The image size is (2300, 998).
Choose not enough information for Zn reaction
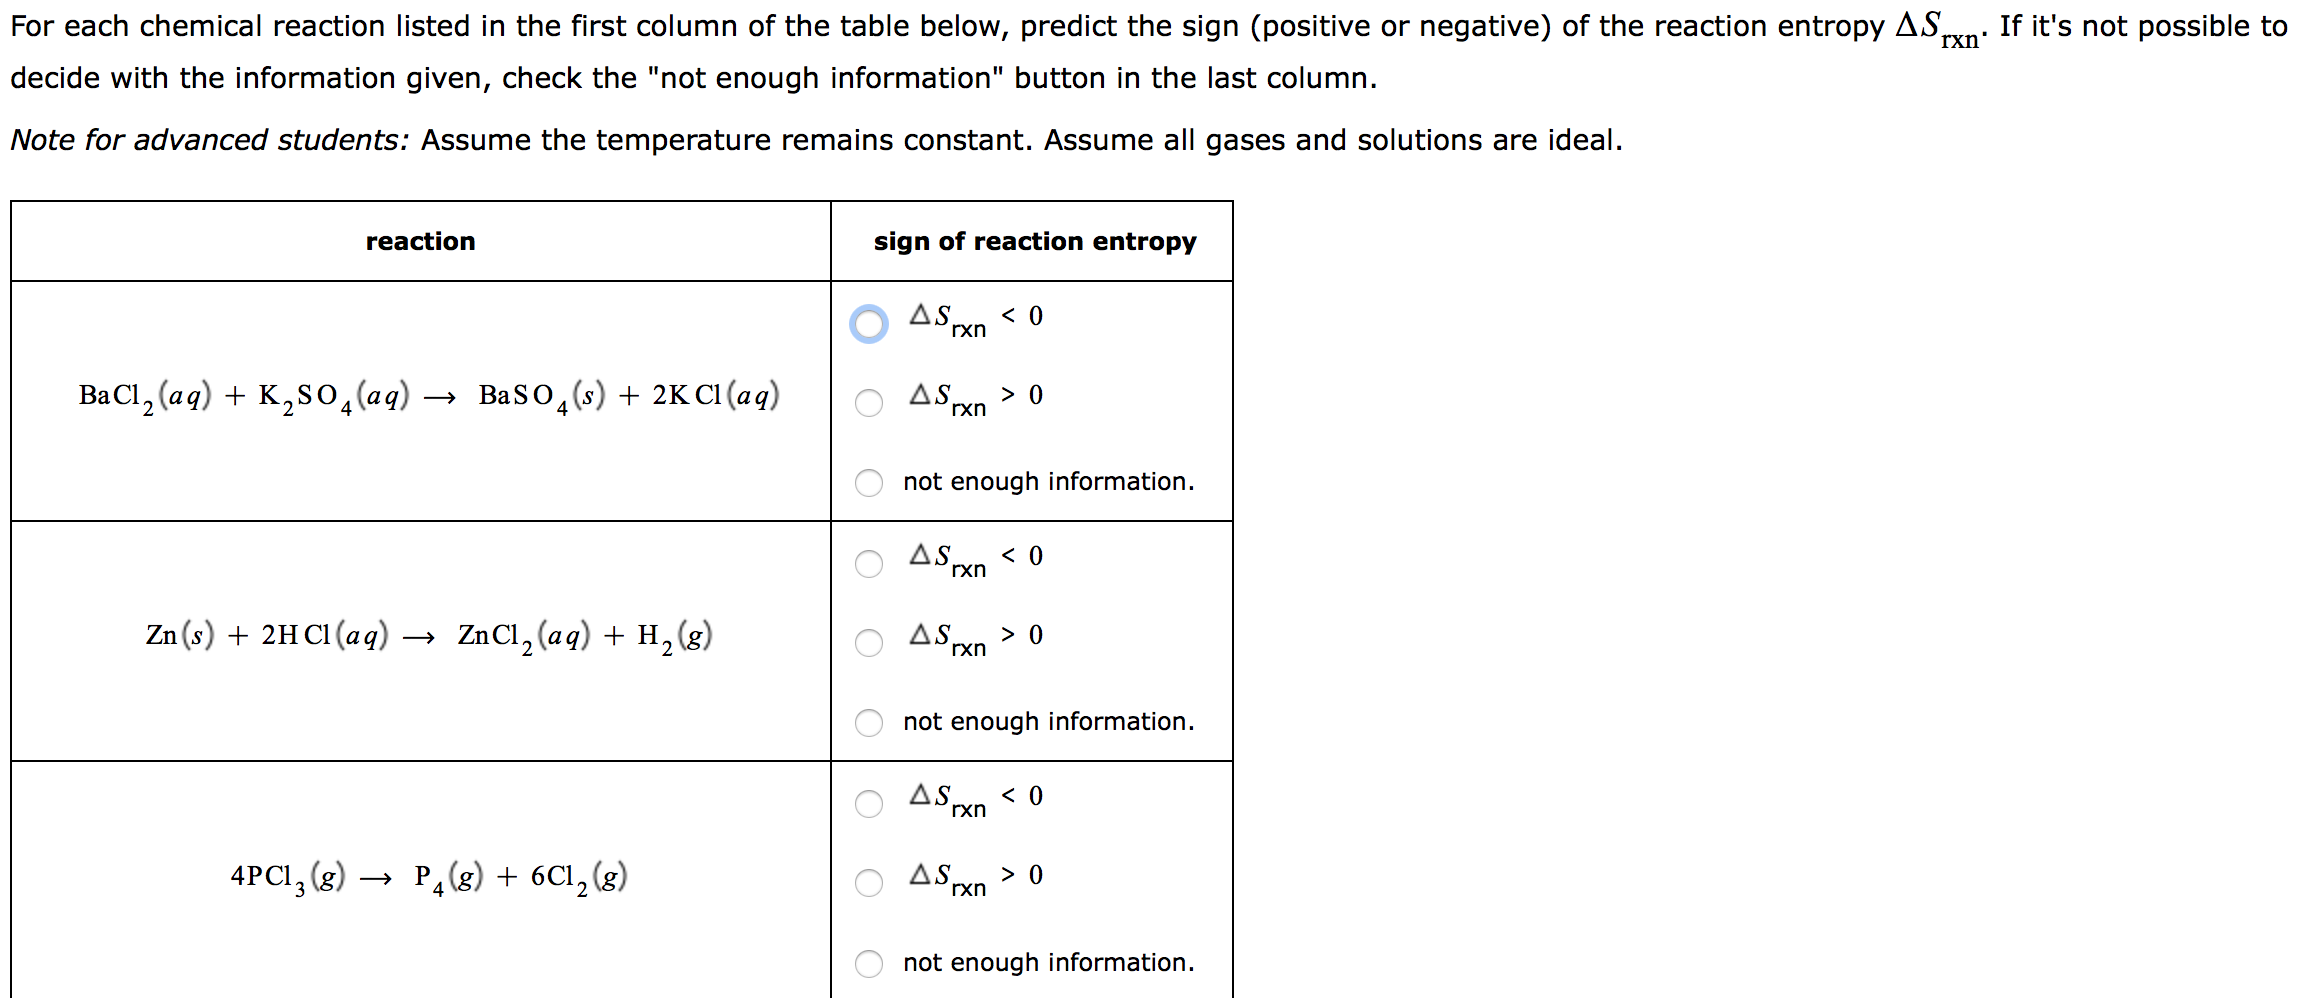(869, 723)
